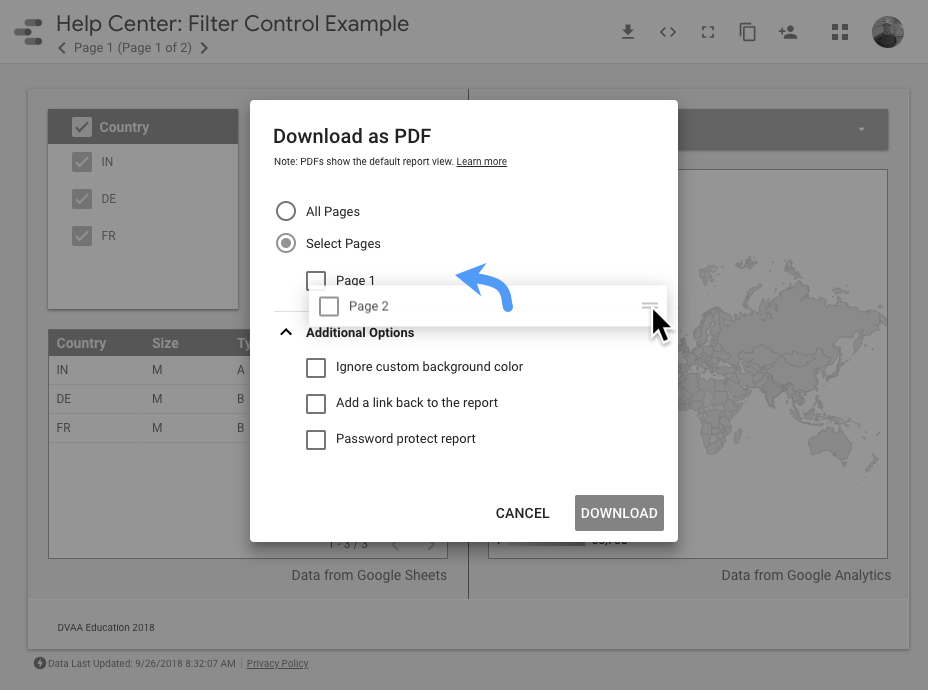Viewport: 931px width, 690px height.
Task: Open the Privacy Policy link at the bottom
Action: (x=277, y=663)
